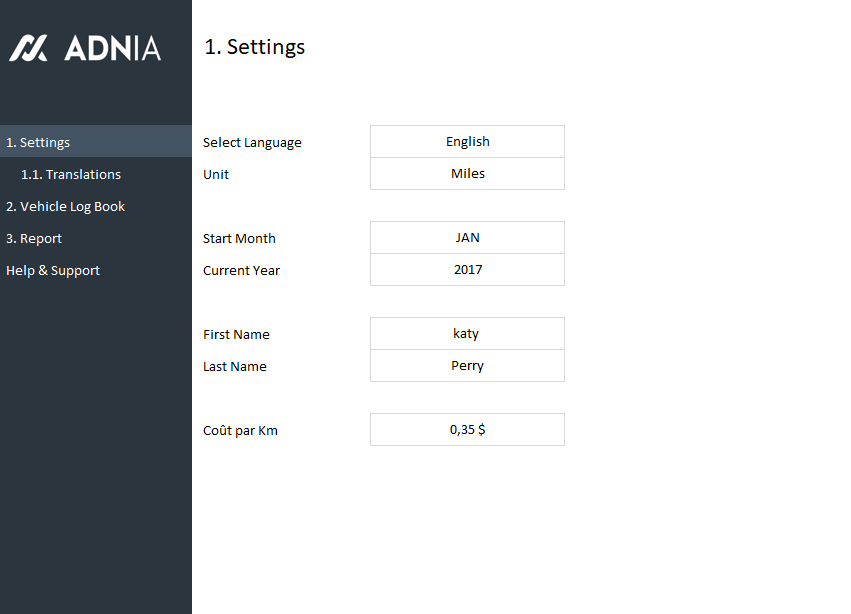851x614 pixels.
Task: Select the Current Year field showing 2017
Action: click(467, 270)
